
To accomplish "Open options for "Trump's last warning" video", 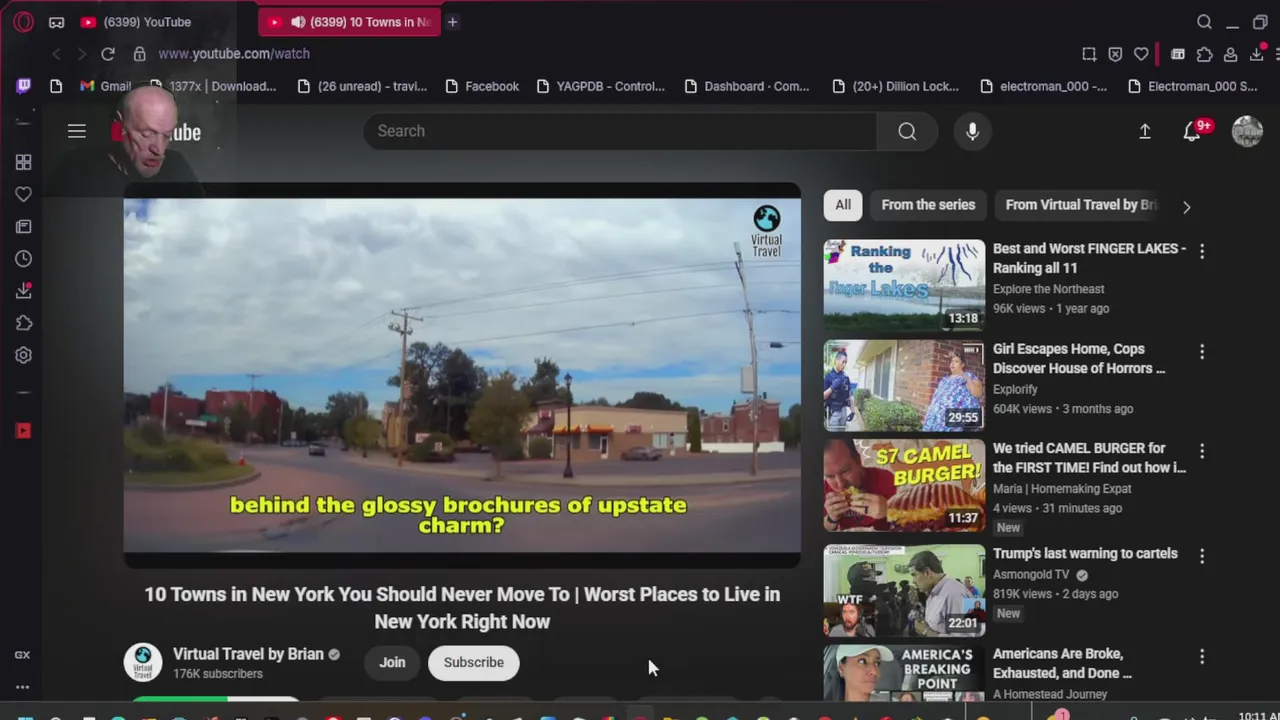I will [1202, 556].
